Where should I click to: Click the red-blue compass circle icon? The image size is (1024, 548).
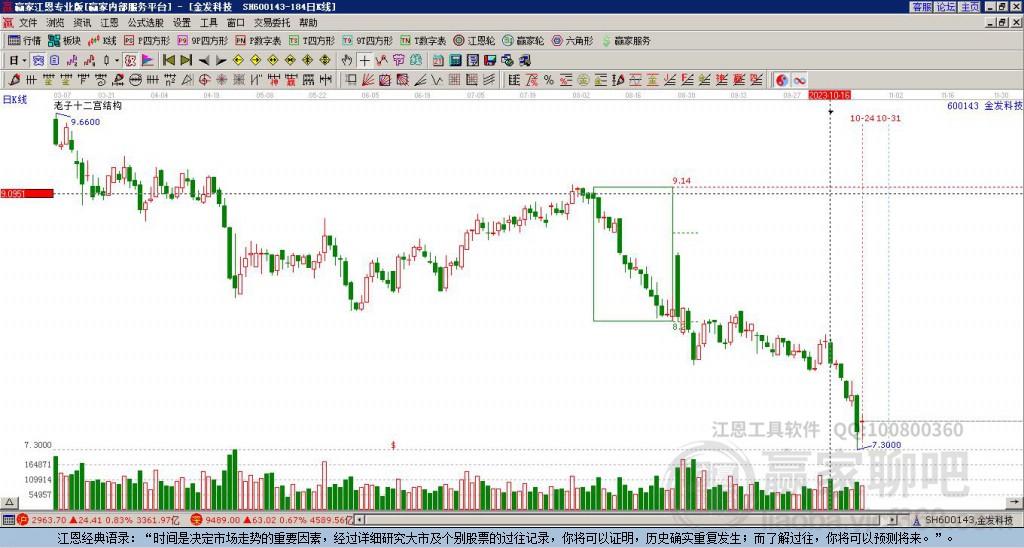[x=204, y=80]
